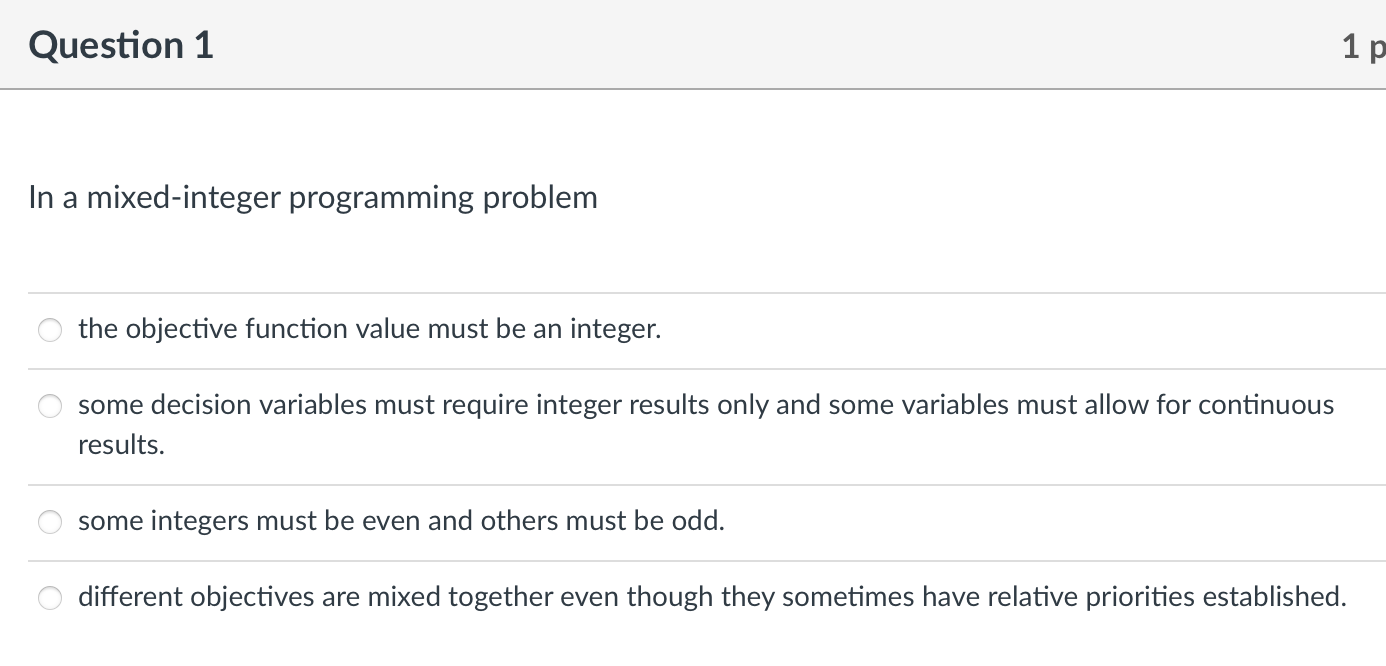Select the radio button for objective function integer answer
Viewport: 1386px width, 666px height.
pyautogui.click(x=50, y=329)
